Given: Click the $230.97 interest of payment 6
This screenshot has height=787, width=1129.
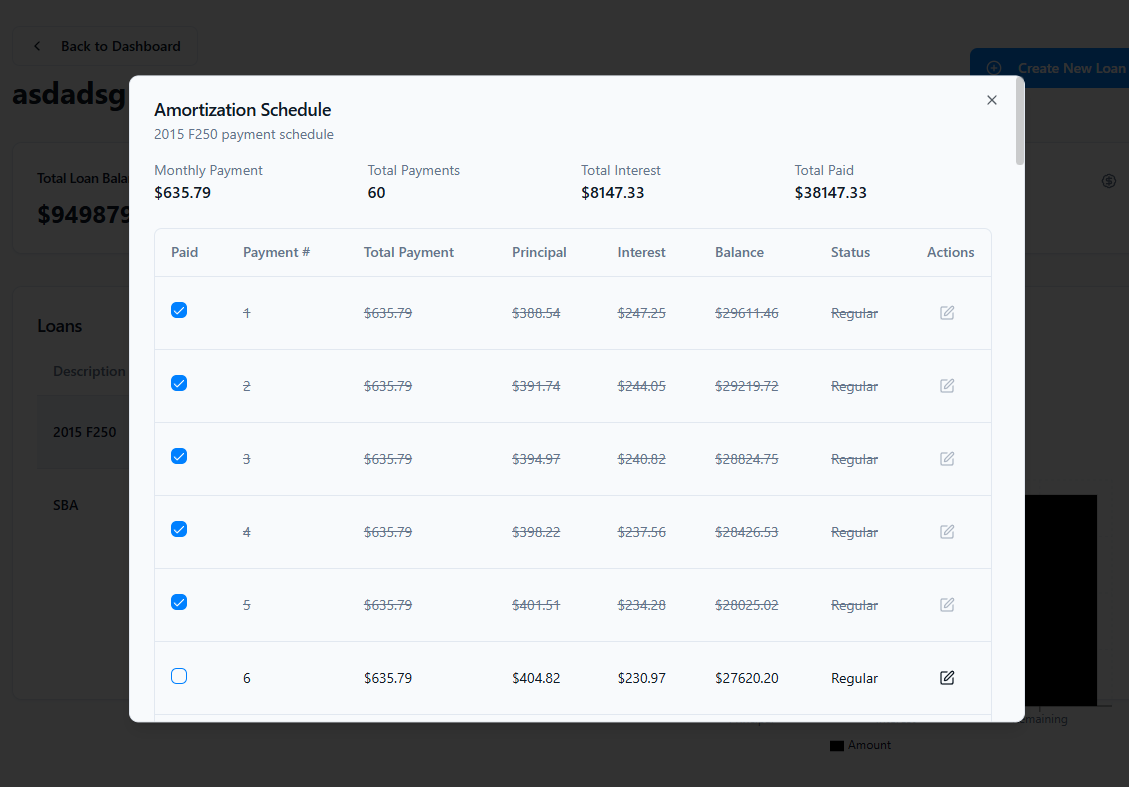Looking at the screenshot, I should pyautogui.click(x=642, y=678).
